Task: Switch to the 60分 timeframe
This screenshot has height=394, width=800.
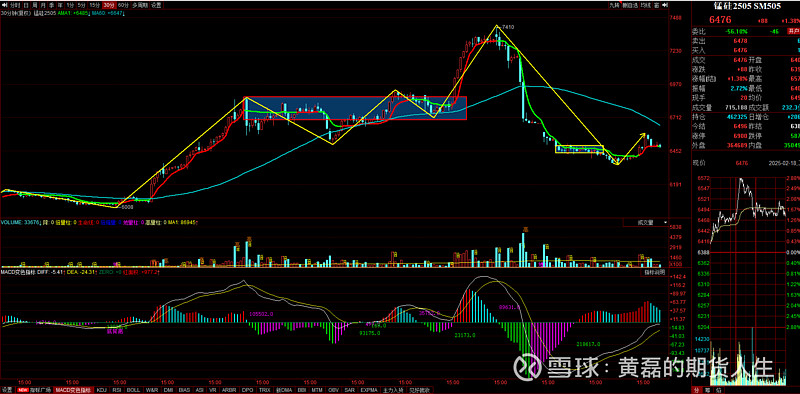Action: click(x=123, y=5)
